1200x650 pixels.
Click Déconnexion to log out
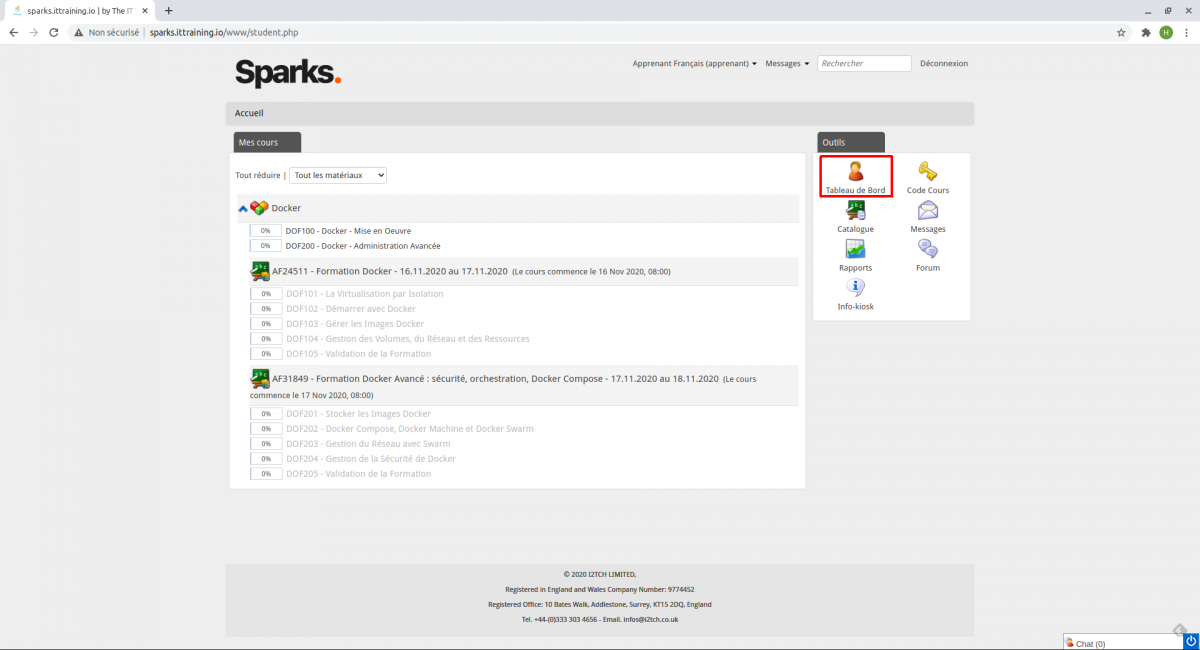pyautogui.click(x=944, y=63)
